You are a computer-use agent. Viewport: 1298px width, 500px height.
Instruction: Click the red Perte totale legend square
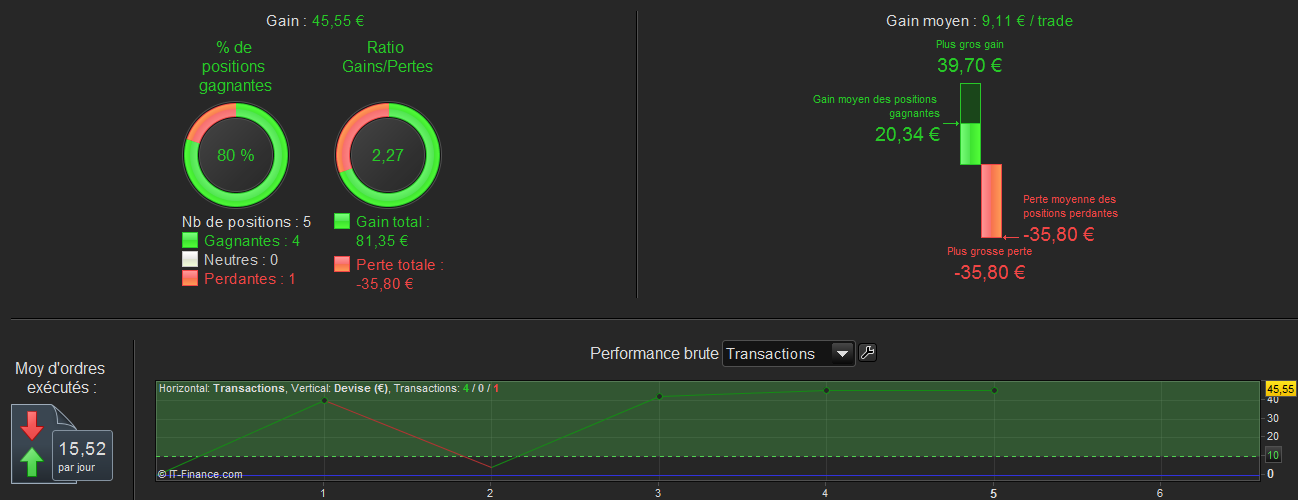[342, 264]
